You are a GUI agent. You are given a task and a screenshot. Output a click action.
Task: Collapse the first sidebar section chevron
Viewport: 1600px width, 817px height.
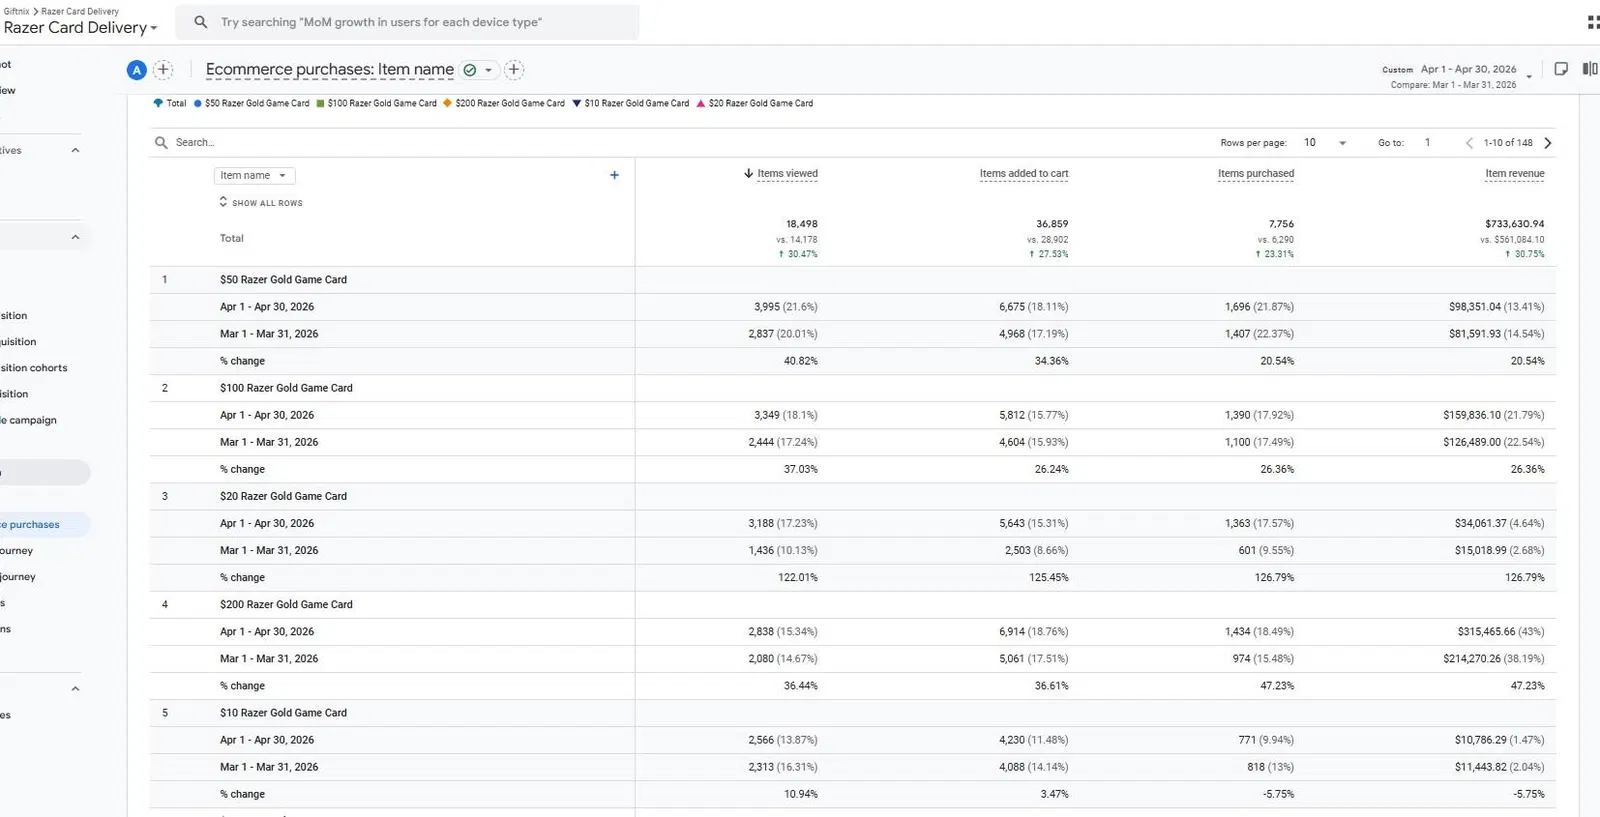75,150
